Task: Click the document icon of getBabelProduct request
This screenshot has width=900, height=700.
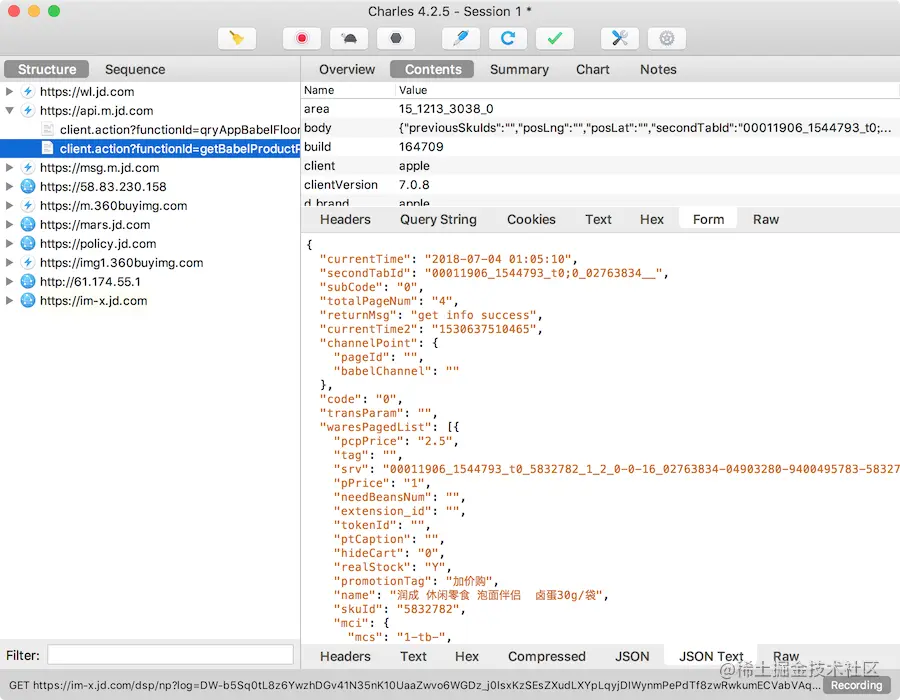Action: [x=48, y=149]
